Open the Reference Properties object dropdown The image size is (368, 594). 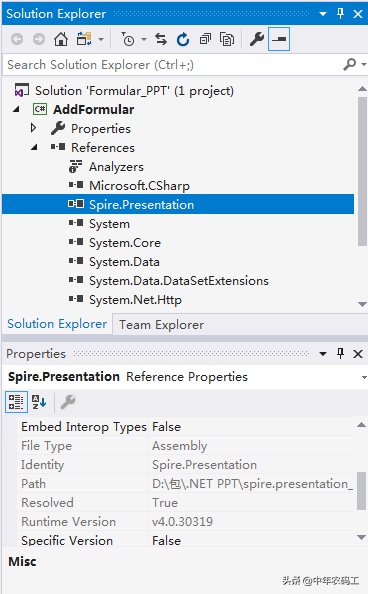364,377
